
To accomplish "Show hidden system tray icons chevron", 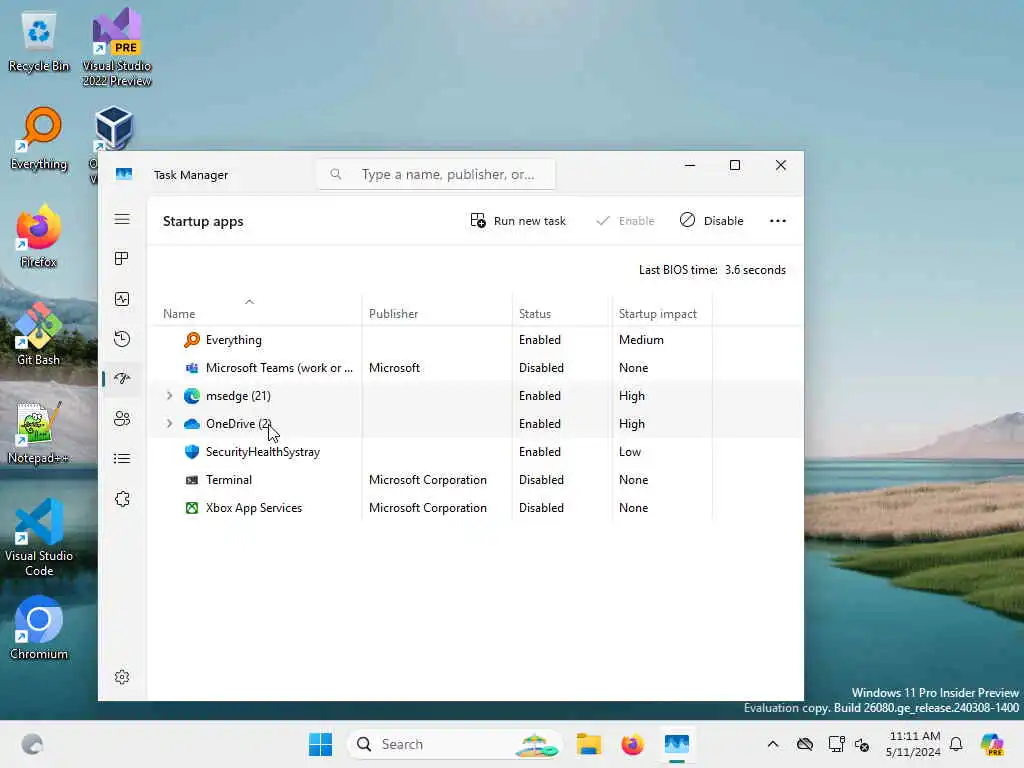I will (773, 744).
